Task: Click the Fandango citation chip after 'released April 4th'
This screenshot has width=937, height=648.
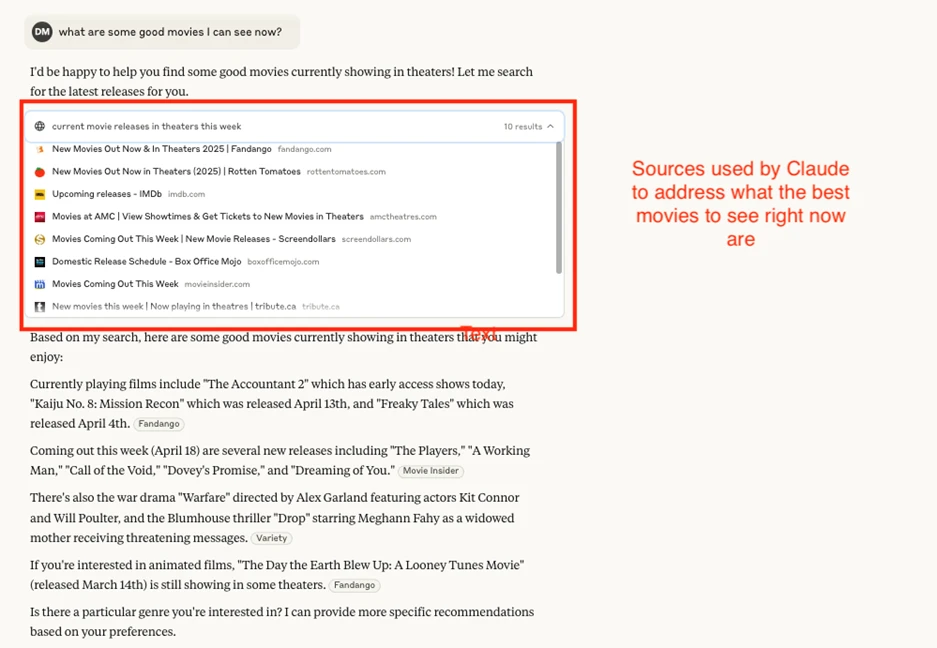Action: tap(158, 424)
